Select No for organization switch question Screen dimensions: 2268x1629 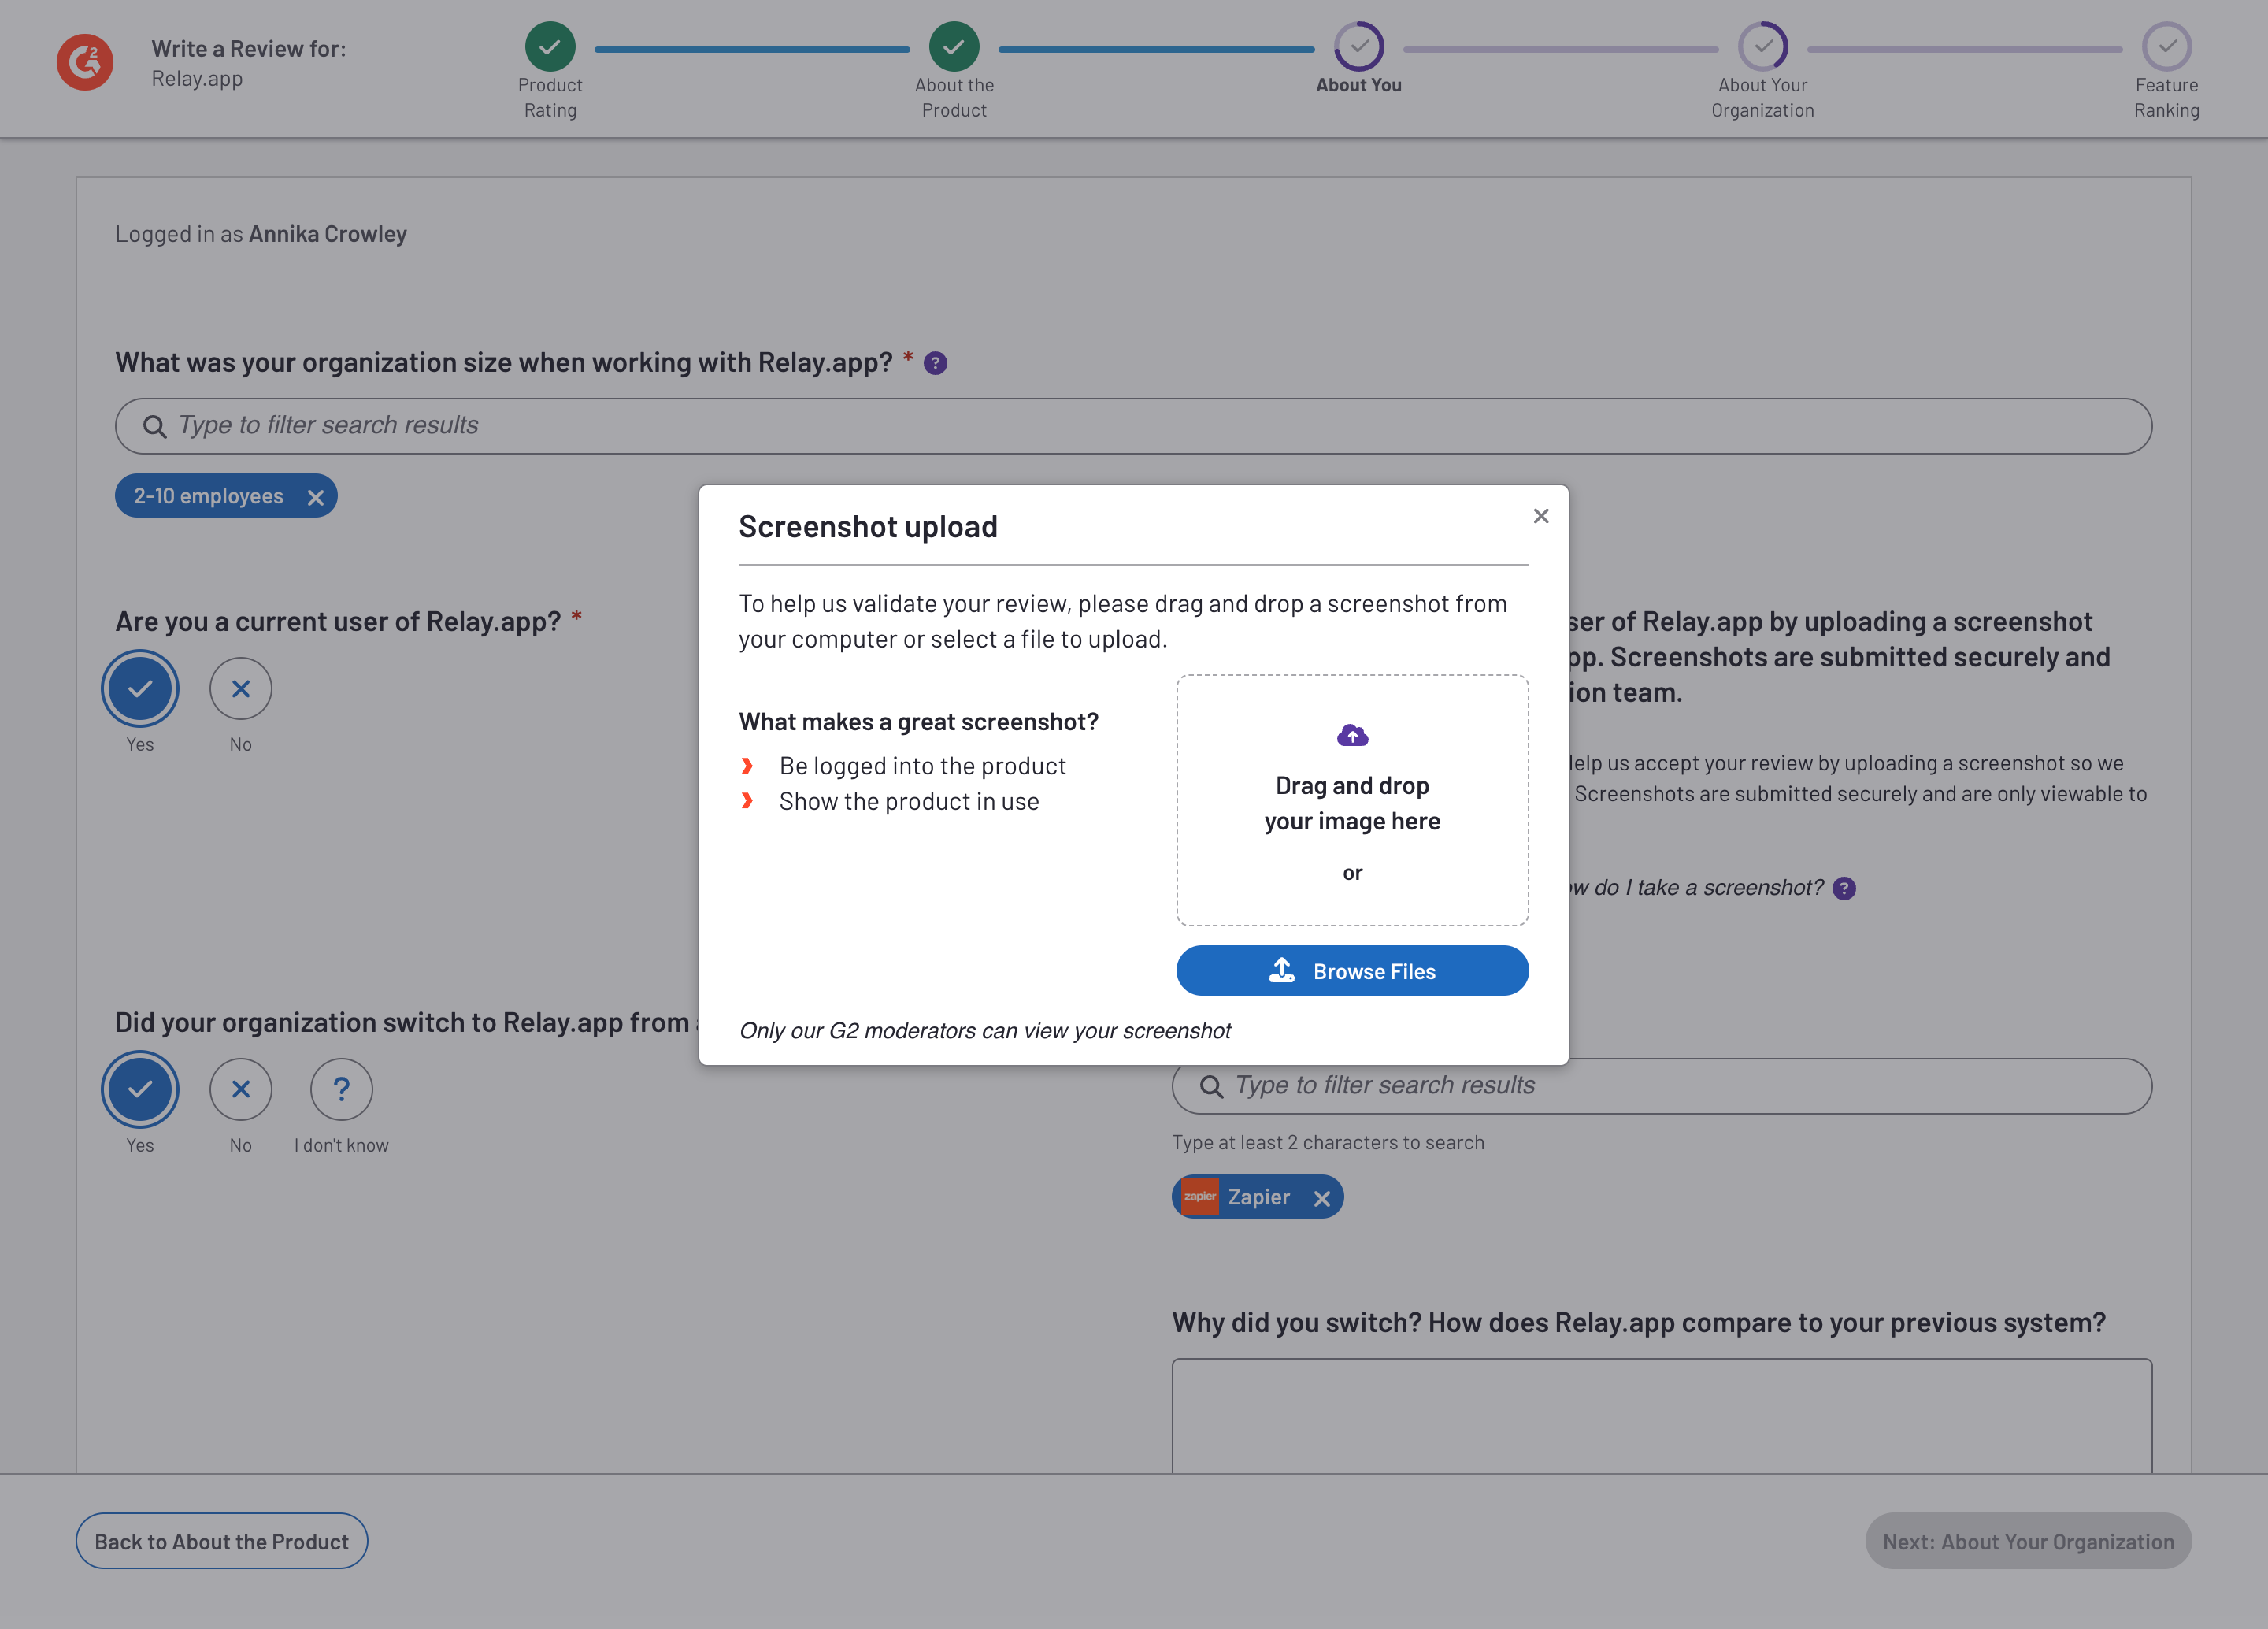pyautogui.click(x=240, y=1089)
